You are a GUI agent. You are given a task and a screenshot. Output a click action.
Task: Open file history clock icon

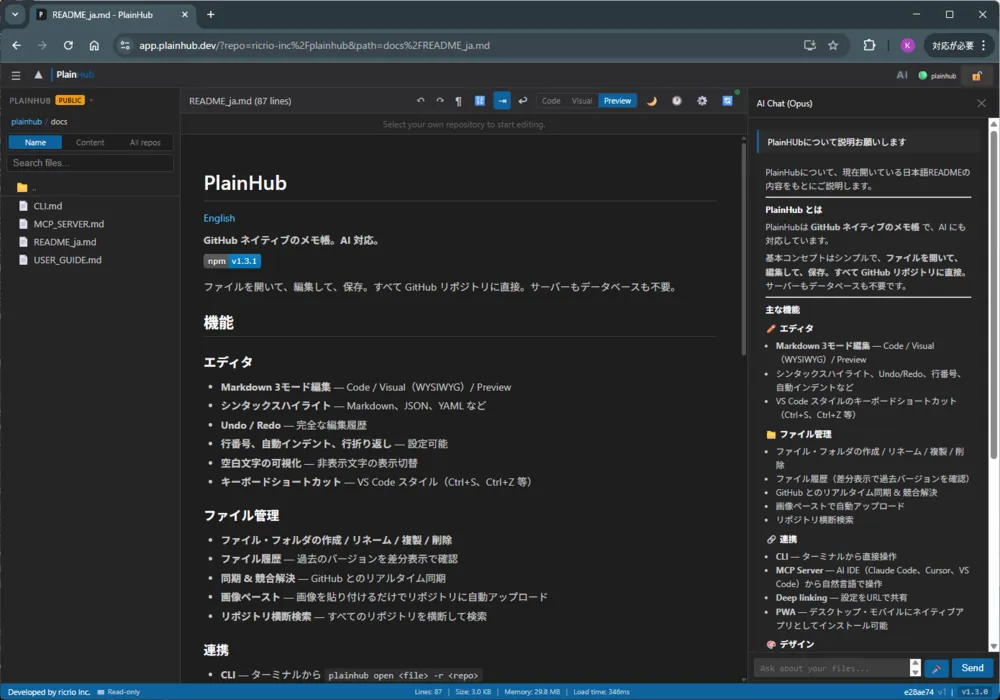(x=677, y=101)
